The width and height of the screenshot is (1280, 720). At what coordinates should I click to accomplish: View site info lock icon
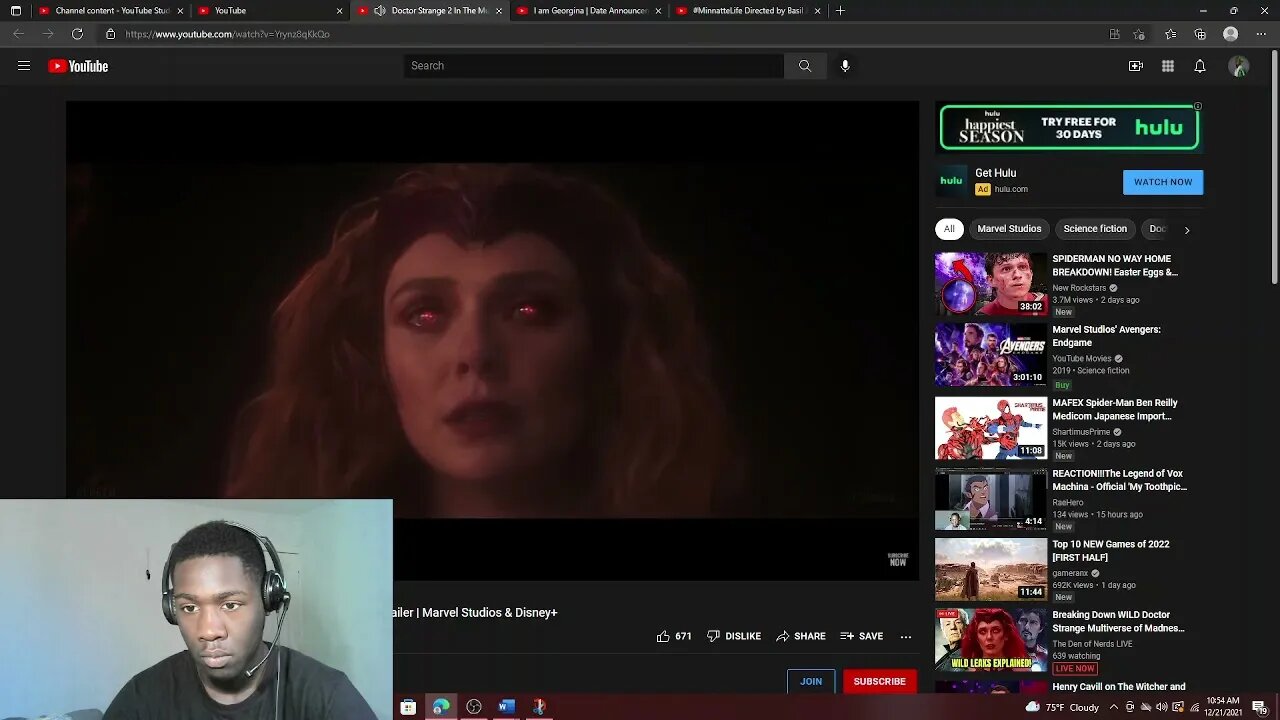(111, 34)
